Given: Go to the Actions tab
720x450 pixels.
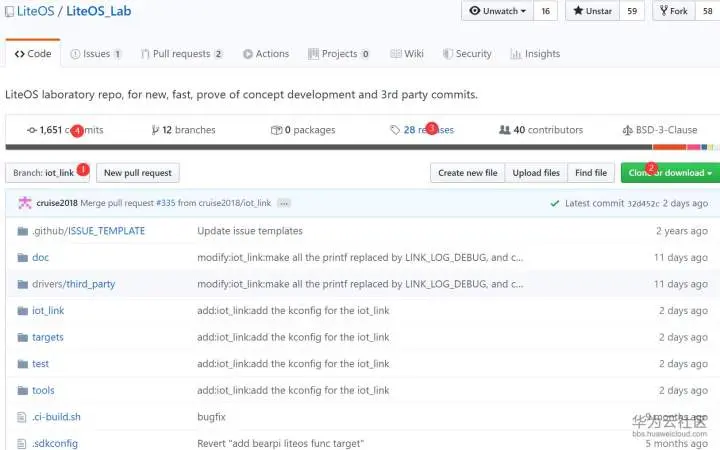Looking at the screenshot, I should click(266, 54).
